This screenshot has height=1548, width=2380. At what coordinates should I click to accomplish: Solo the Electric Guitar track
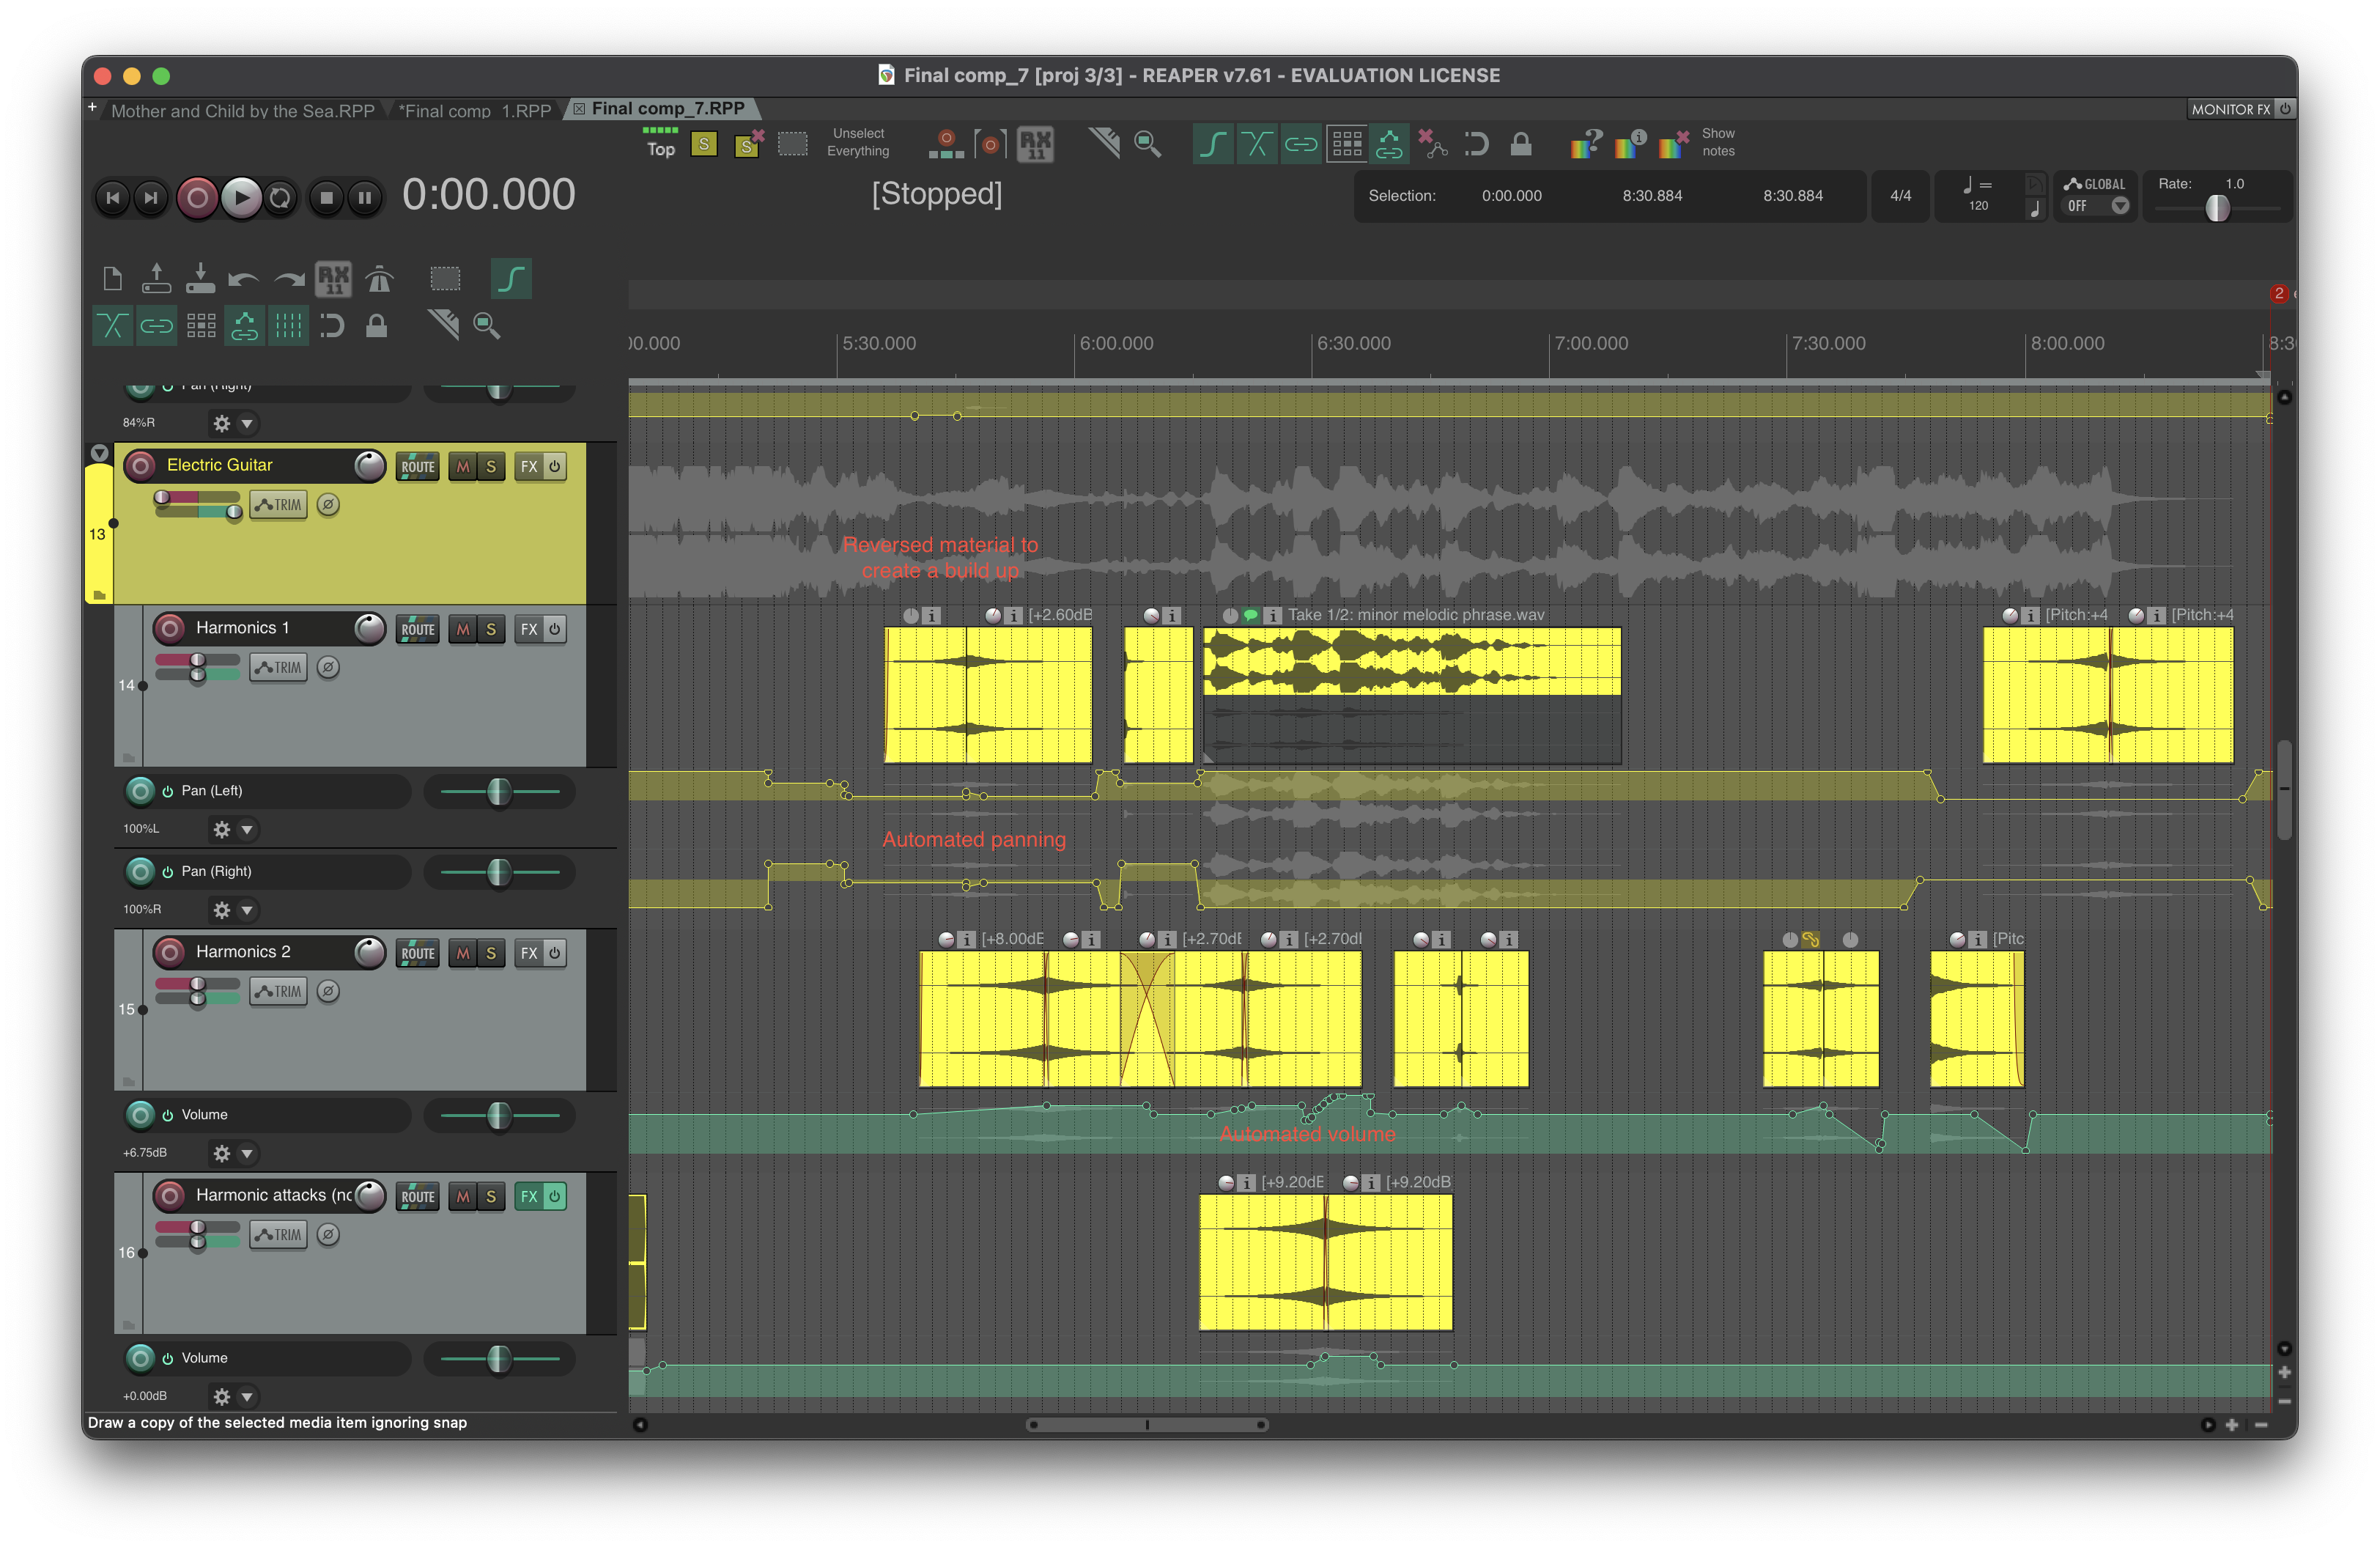pos(490,466)
